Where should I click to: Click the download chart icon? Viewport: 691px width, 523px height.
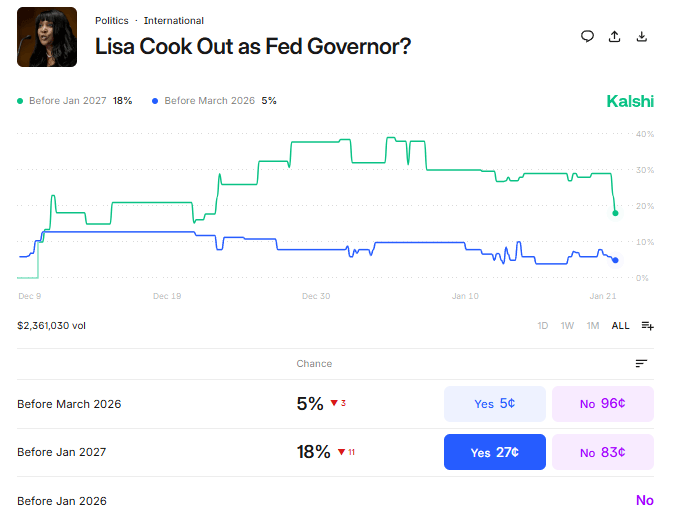point(642,36)
